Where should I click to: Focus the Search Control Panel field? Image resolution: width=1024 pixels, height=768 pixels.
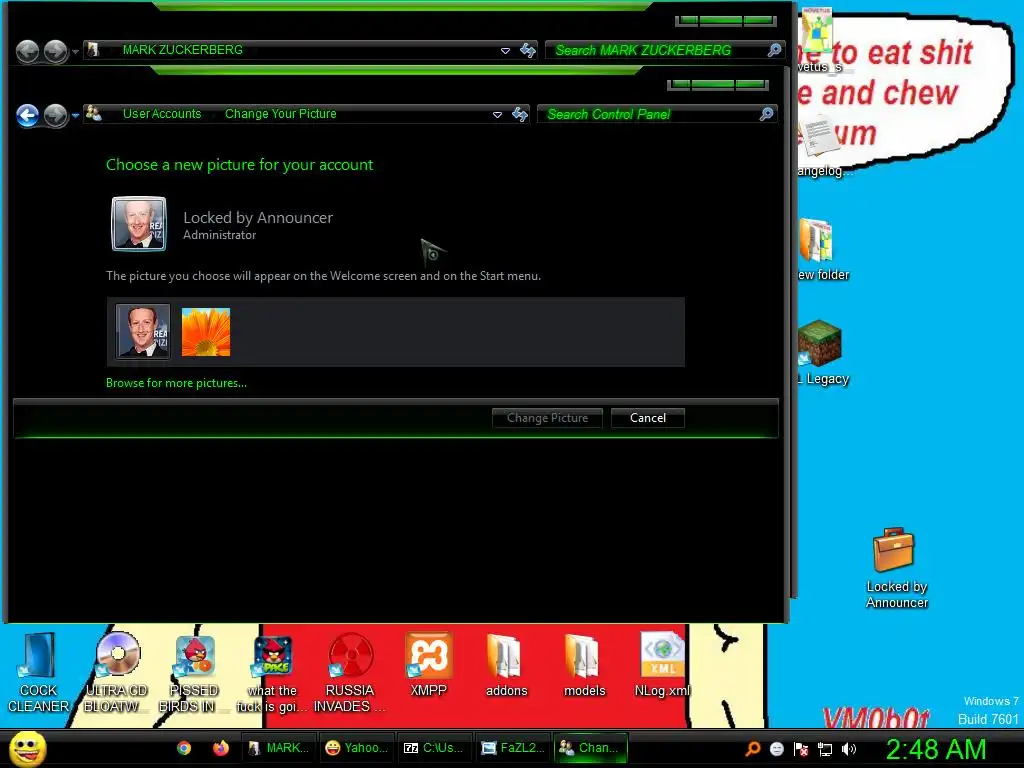tap(656, 114)
